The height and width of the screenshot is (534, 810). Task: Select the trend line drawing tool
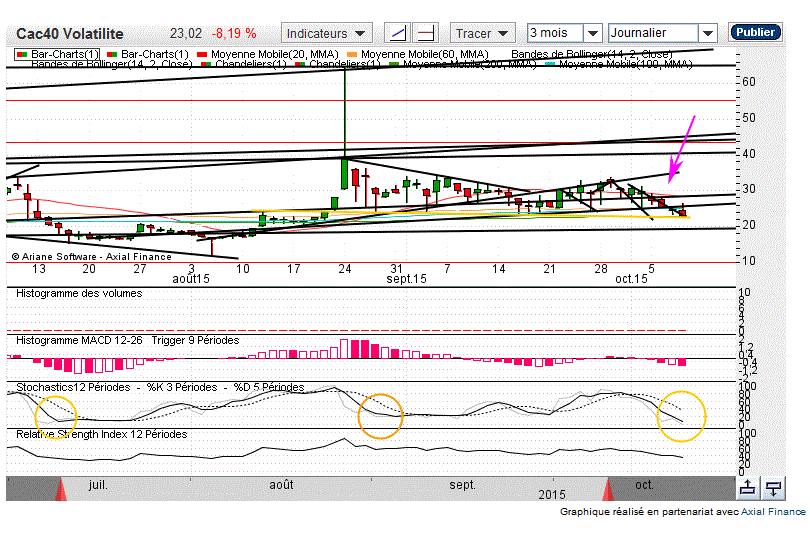tap(397, 34)
